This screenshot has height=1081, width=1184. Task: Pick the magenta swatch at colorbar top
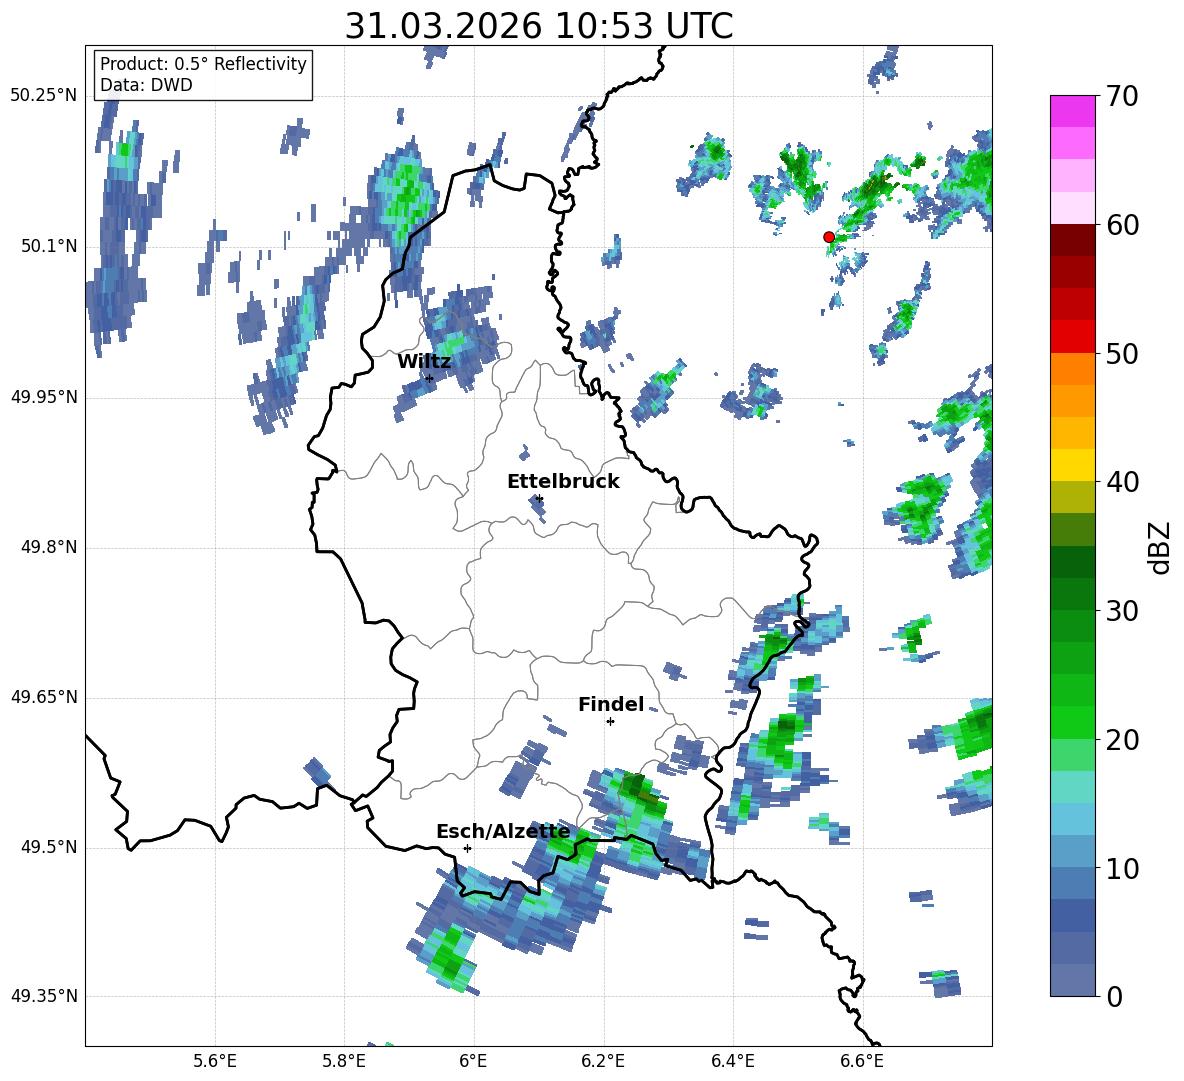pyautogui.click(x=1073, y=111)
